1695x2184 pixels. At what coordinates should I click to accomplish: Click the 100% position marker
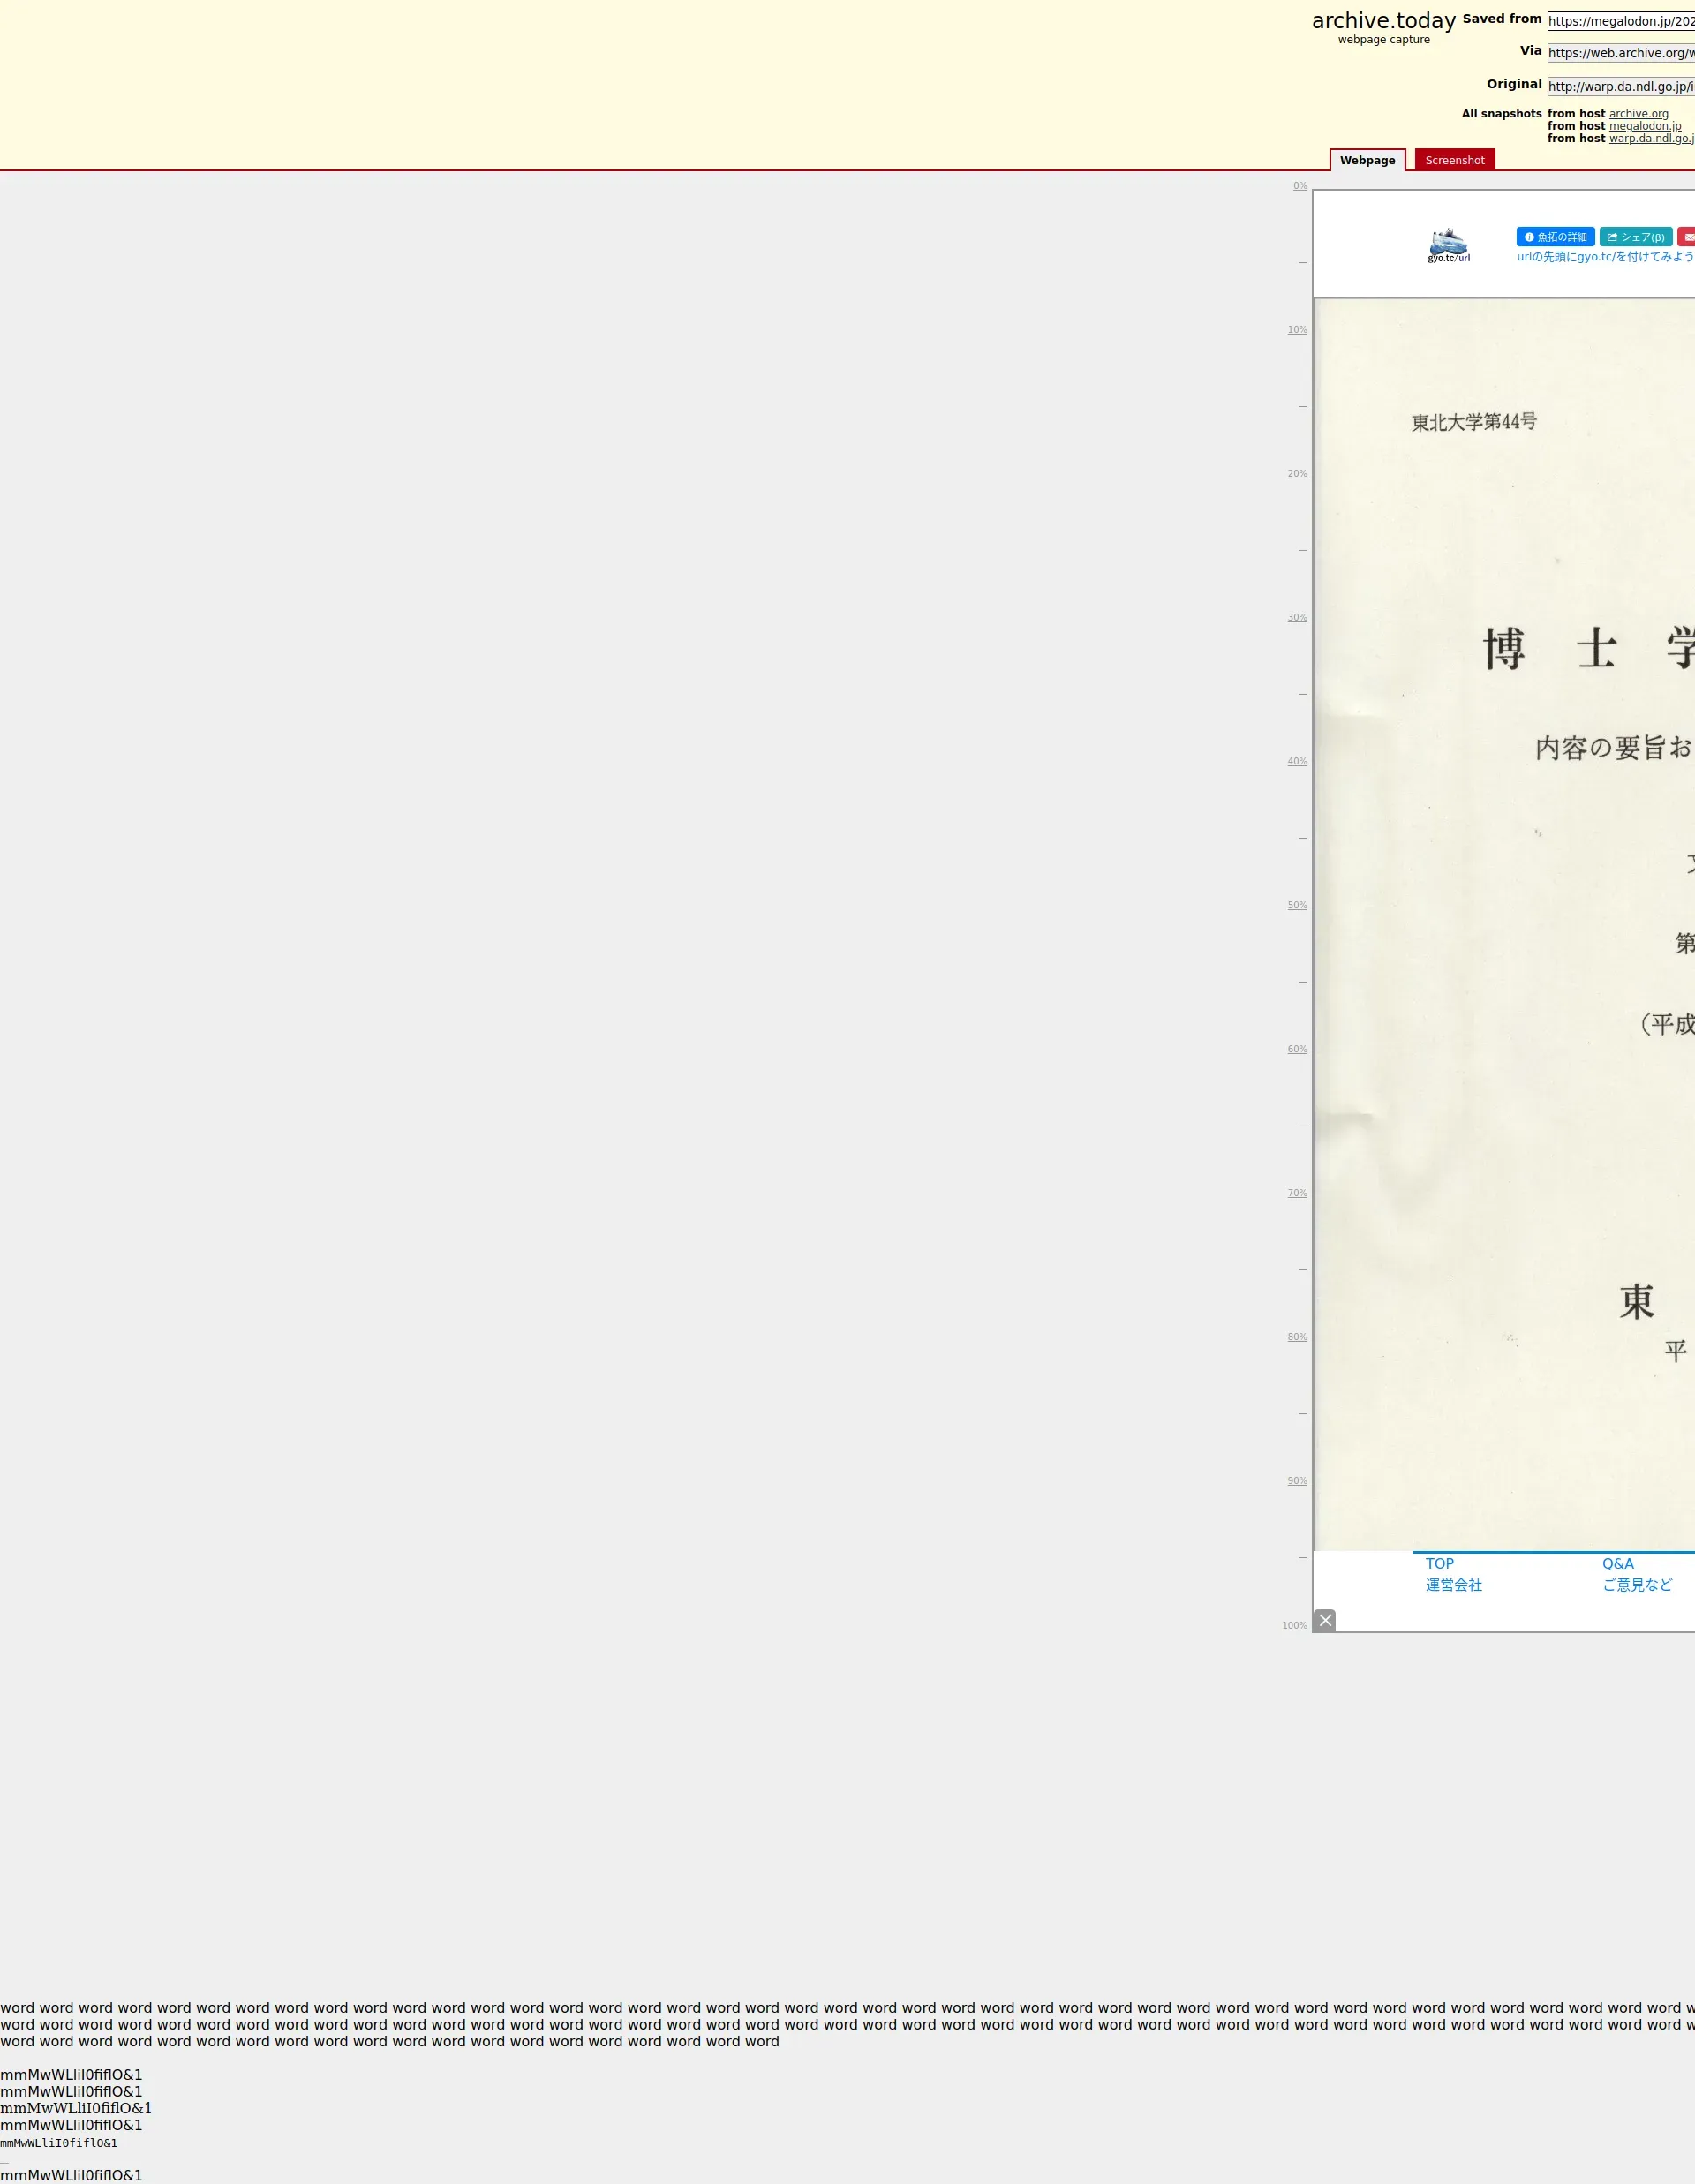coord(1294,1626)
